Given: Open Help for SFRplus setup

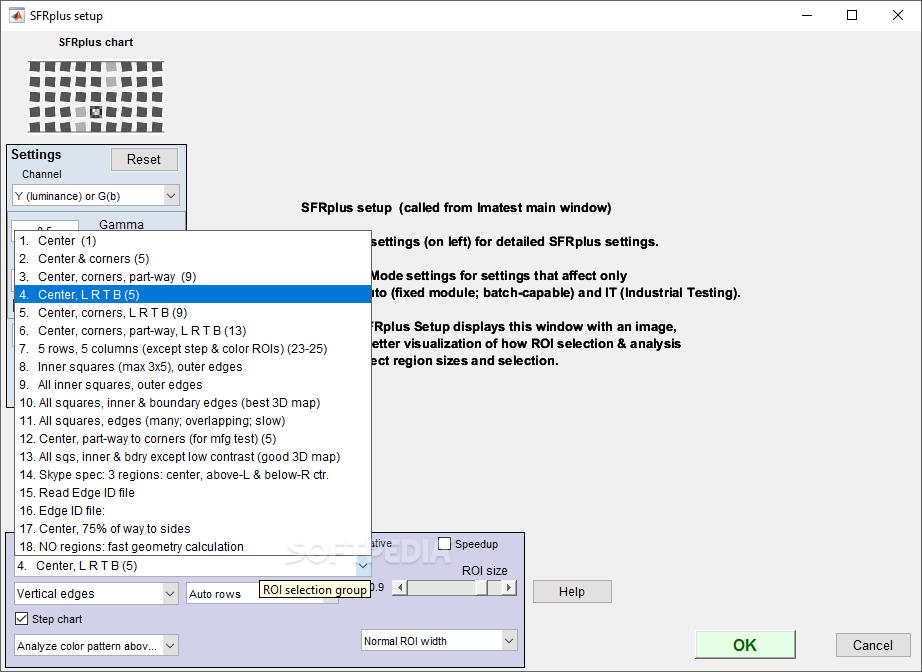Looking at the screenshot, I should 572,591.
